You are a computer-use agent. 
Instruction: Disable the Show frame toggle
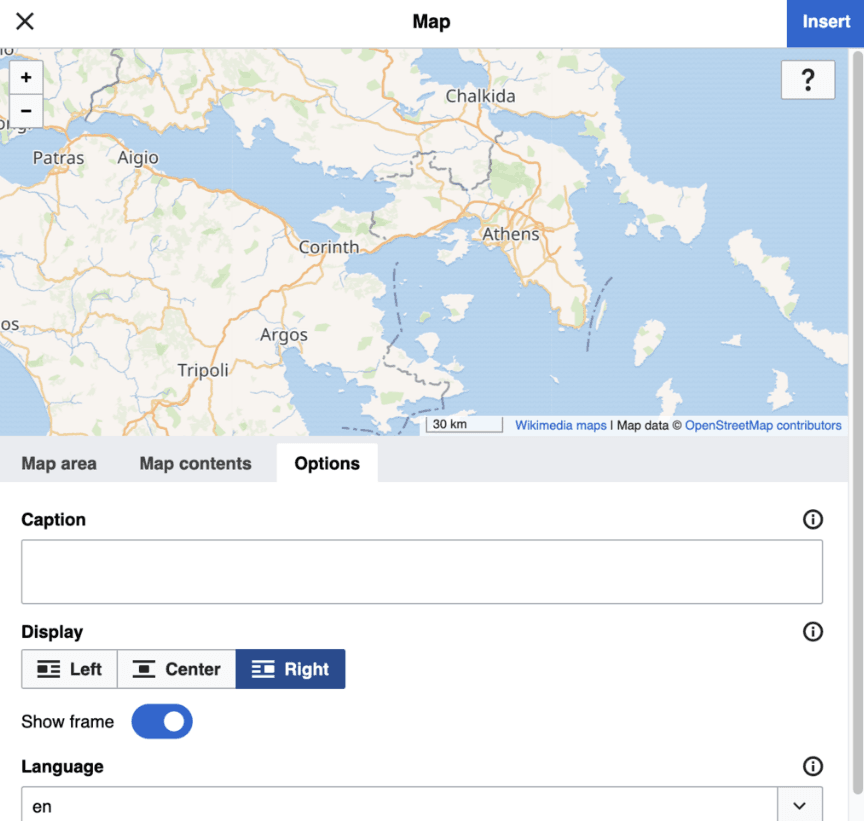(161, 721)
